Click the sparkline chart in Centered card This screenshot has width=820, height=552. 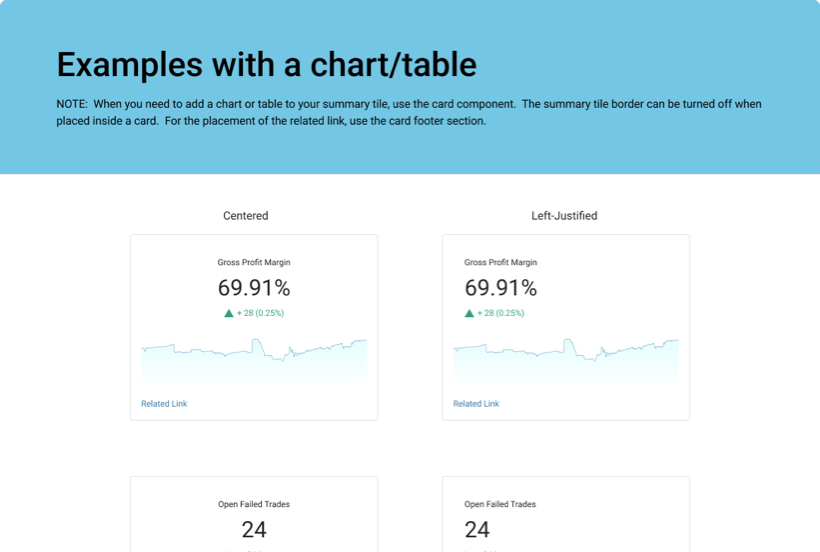[254, 358]
